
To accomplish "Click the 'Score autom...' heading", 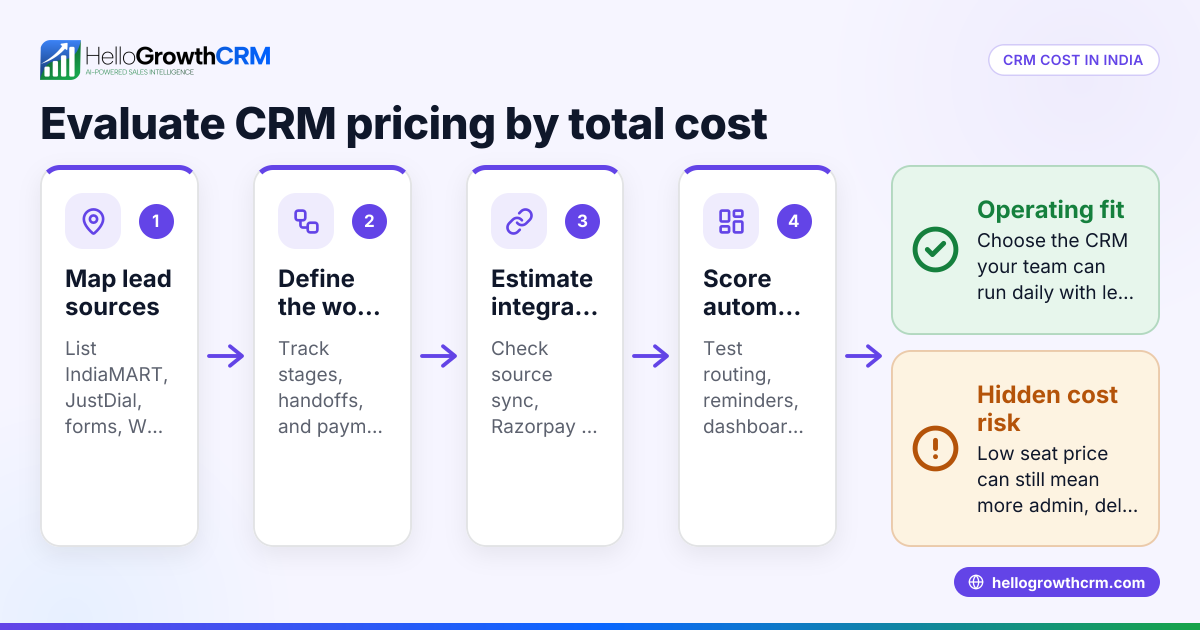I will tap(752, 293).
